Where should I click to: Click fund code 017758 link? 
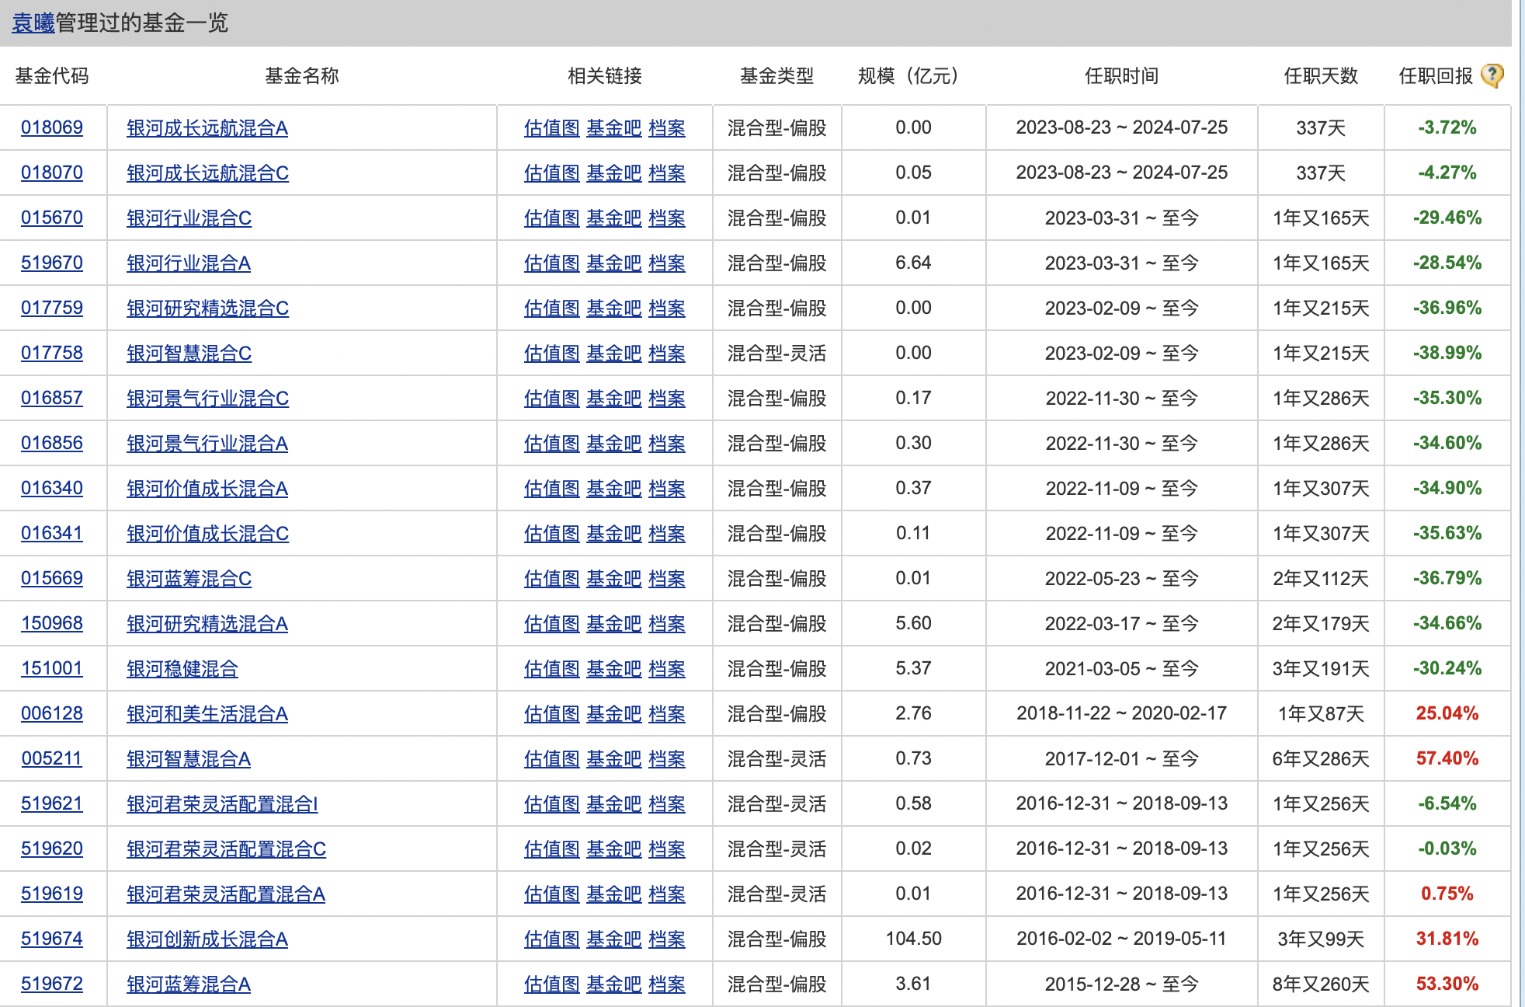click(x=52, y=353)
